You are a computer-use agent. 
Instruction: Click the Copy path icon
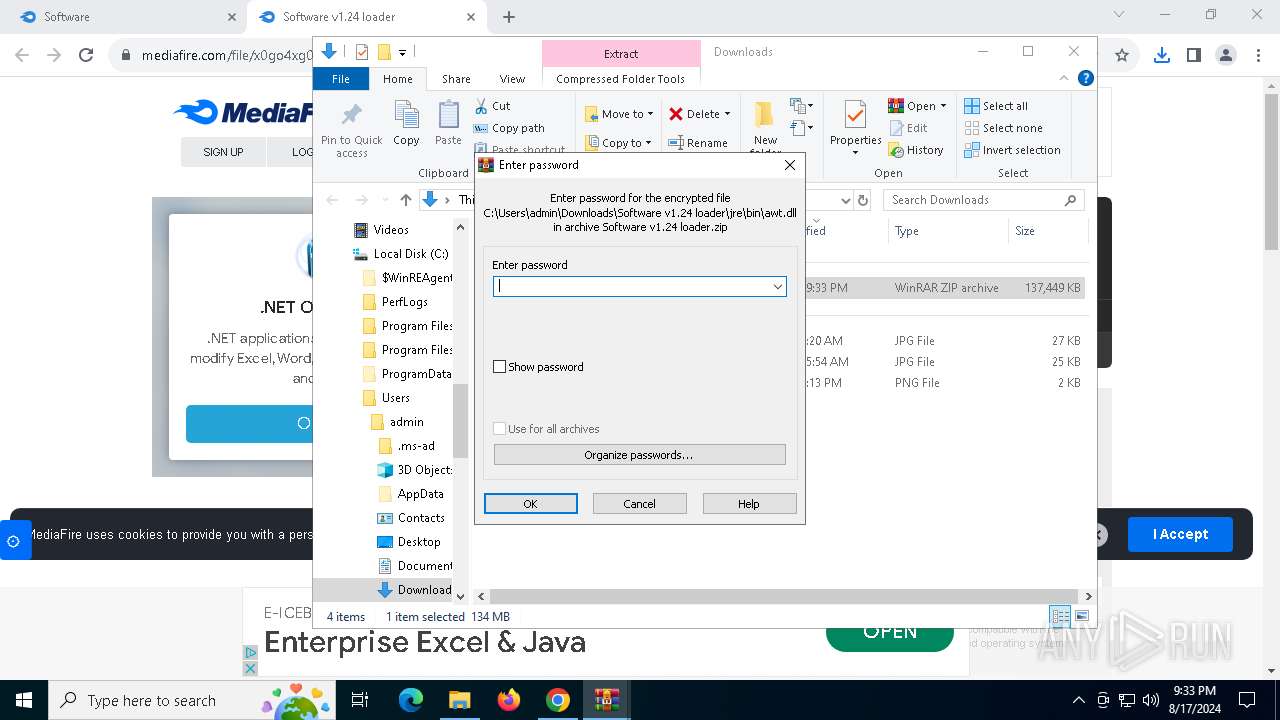click(481, 128)
